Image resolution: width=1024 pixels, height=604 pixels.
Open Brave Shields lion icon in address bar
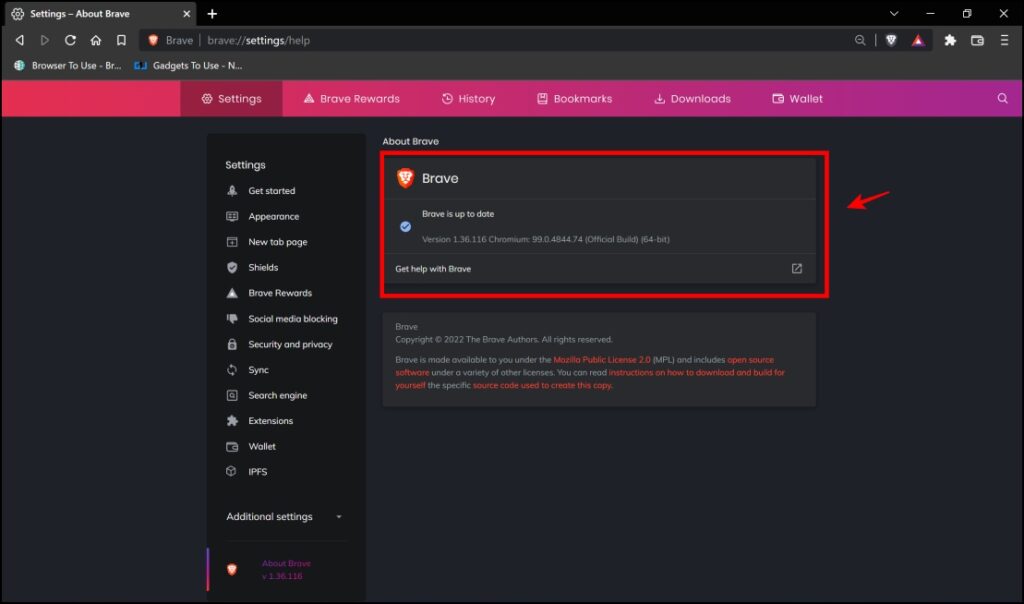891,40
